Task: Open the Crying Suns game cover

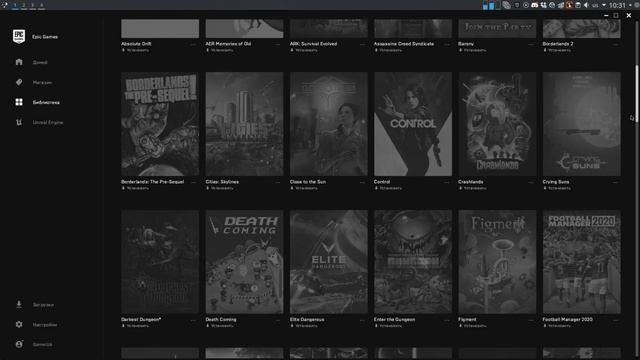Action: 582,124
